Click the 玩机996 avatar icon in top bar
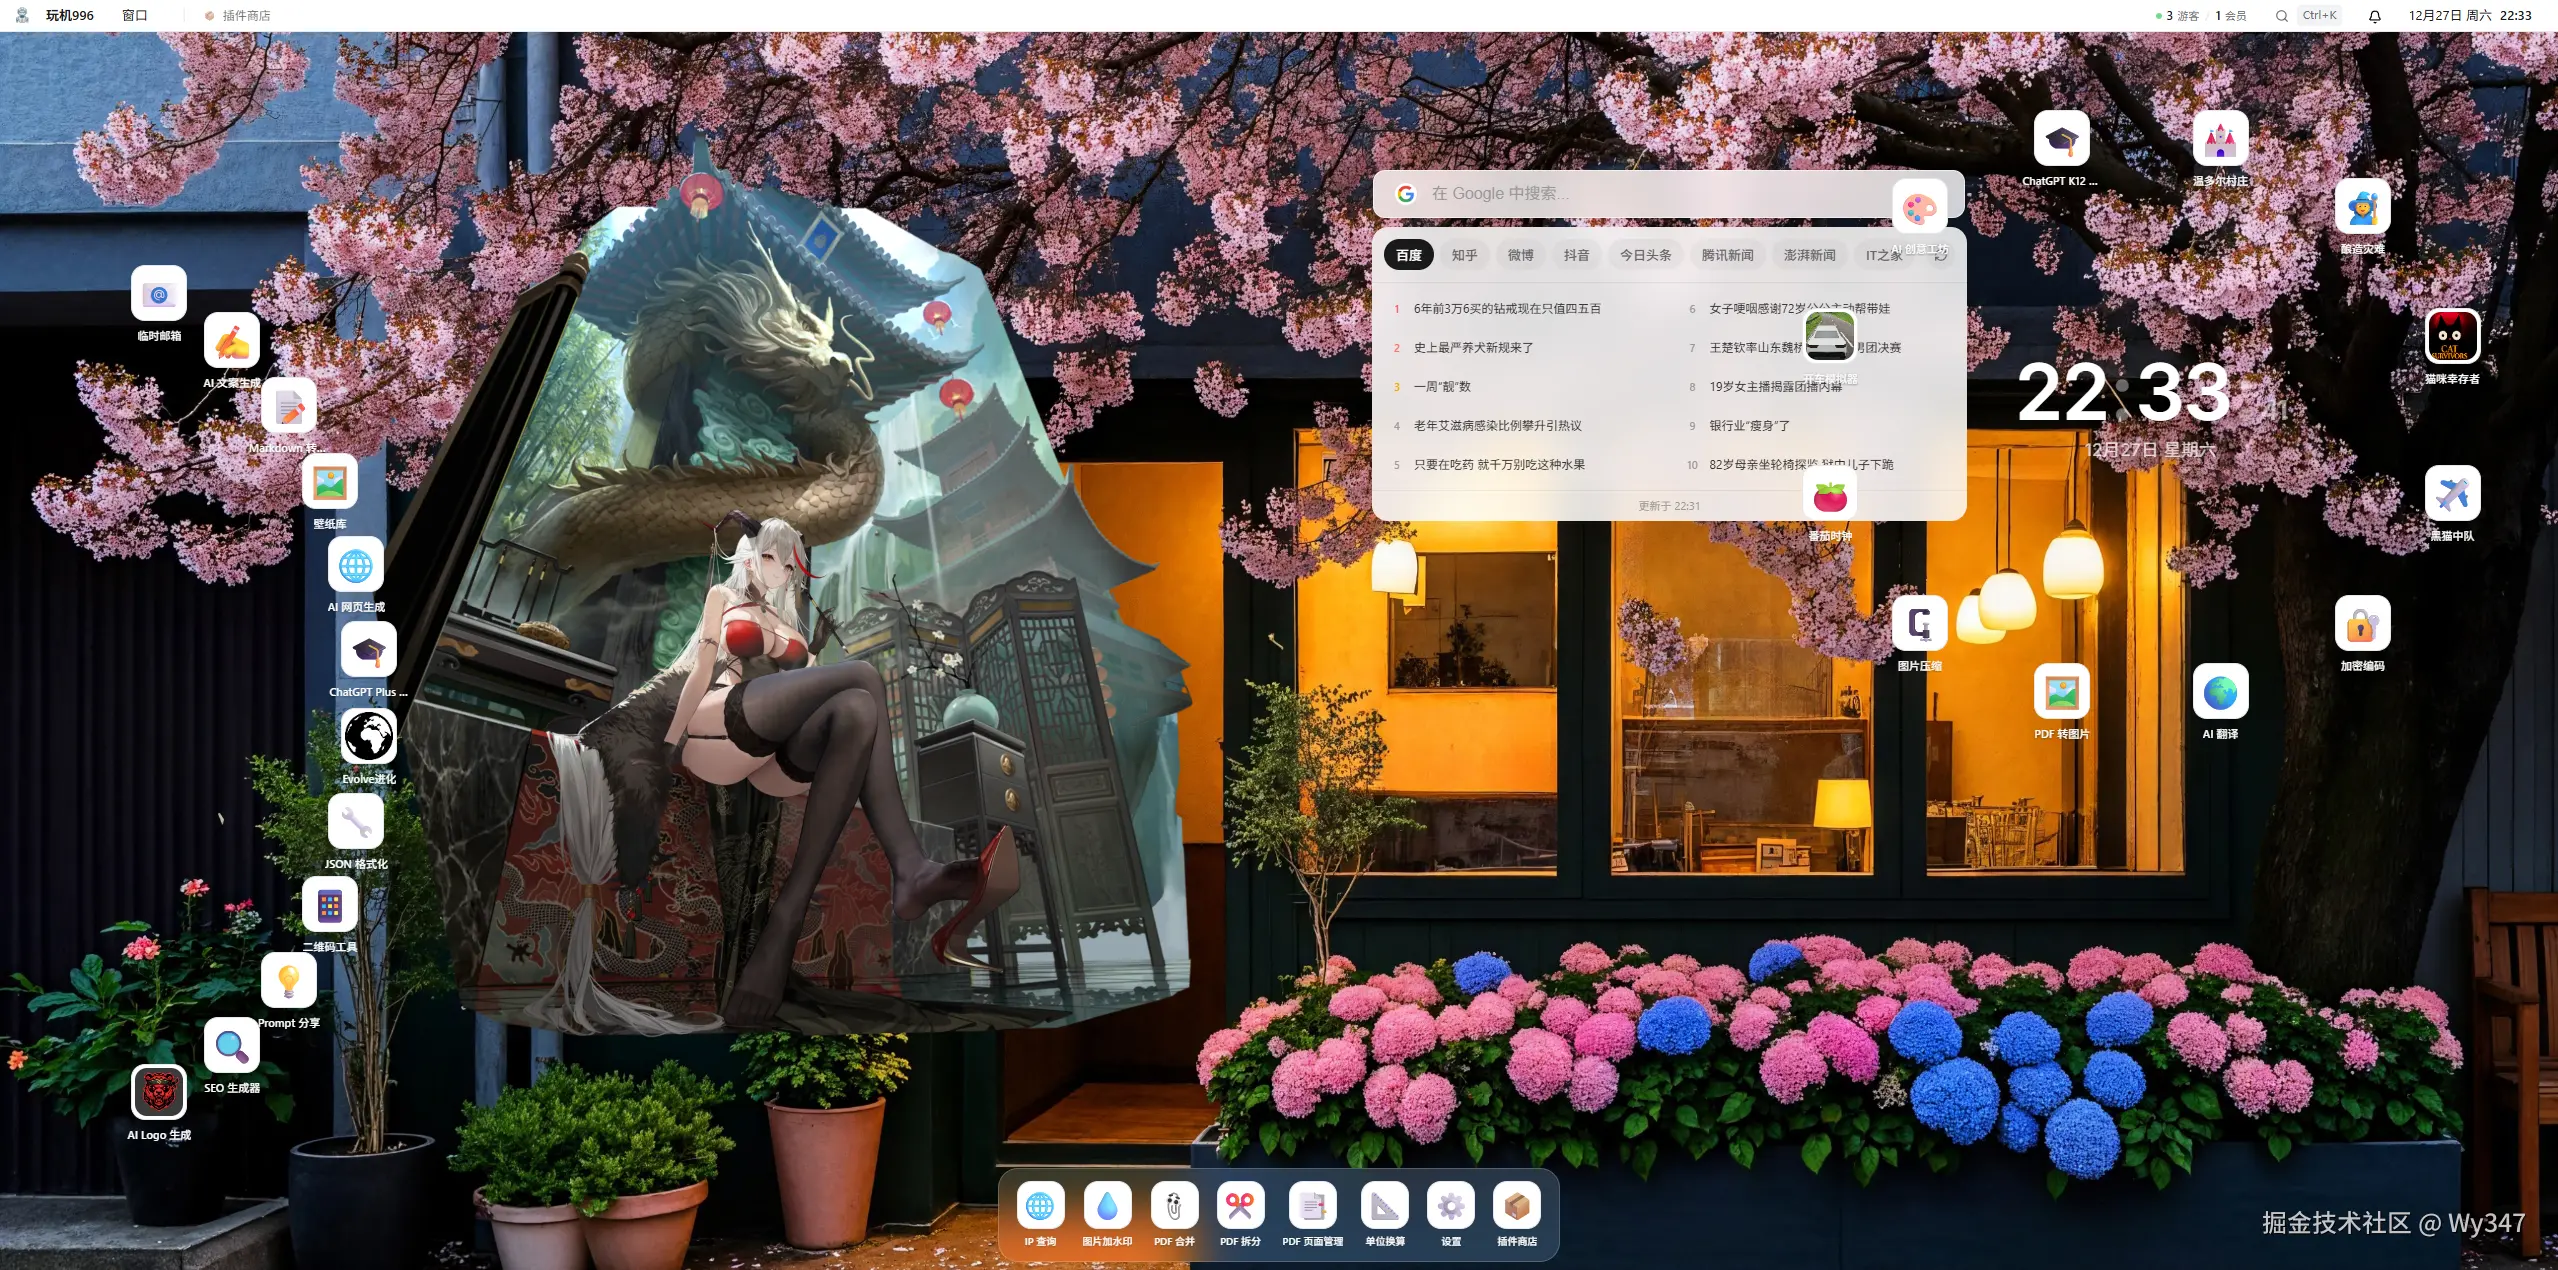 (22, 15)
